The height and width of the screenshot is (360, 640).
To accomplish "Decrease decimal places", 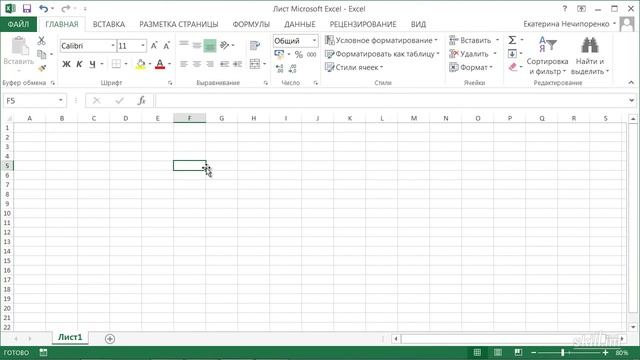I will tap(292, 69).
